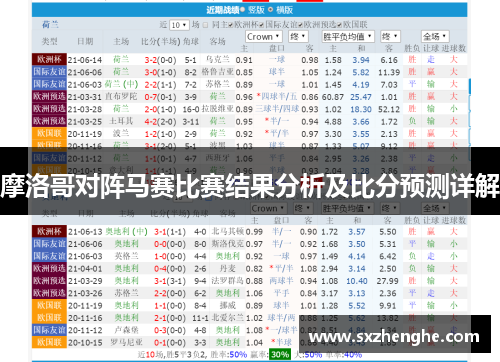Open the 土耳其 team link

tap(121, 121)
